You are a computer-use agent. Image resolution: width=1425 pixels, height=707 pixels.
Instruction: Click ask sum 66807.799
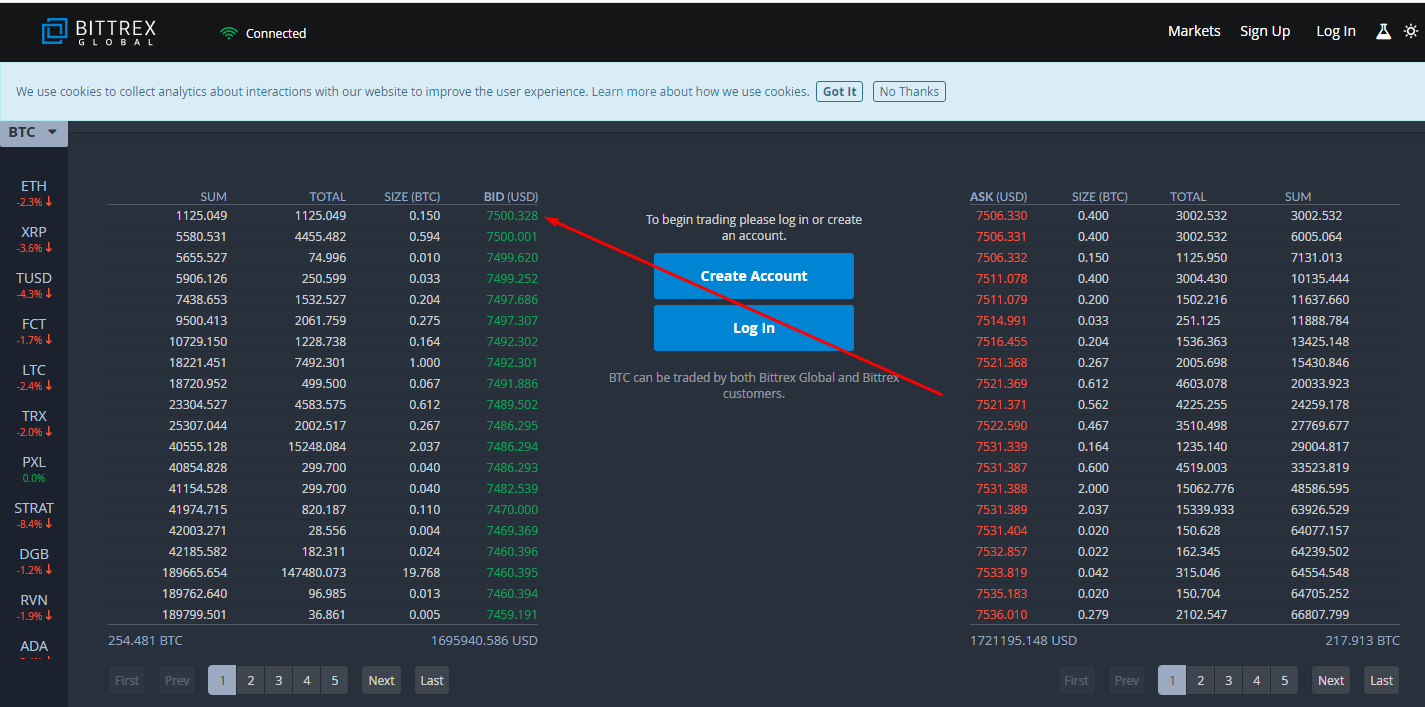[1320, 614]
